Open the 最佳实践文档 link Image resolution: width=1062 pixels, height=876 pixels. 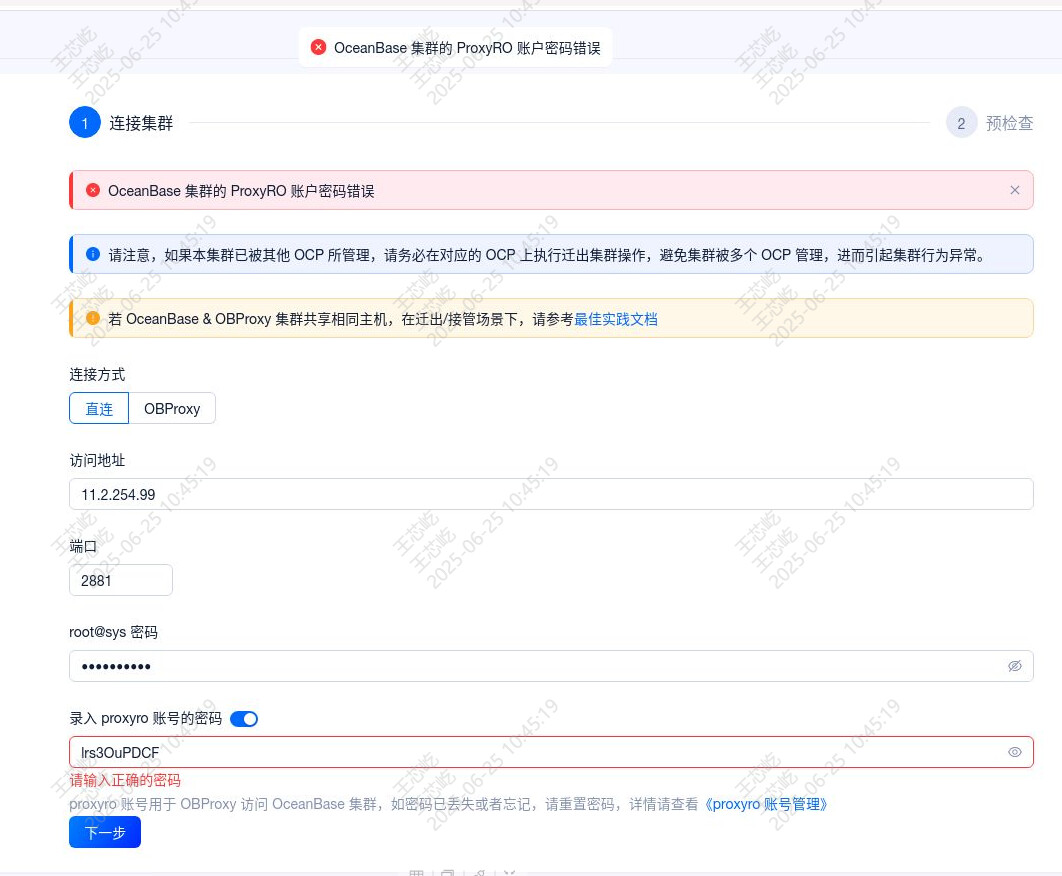click(616, 319)
